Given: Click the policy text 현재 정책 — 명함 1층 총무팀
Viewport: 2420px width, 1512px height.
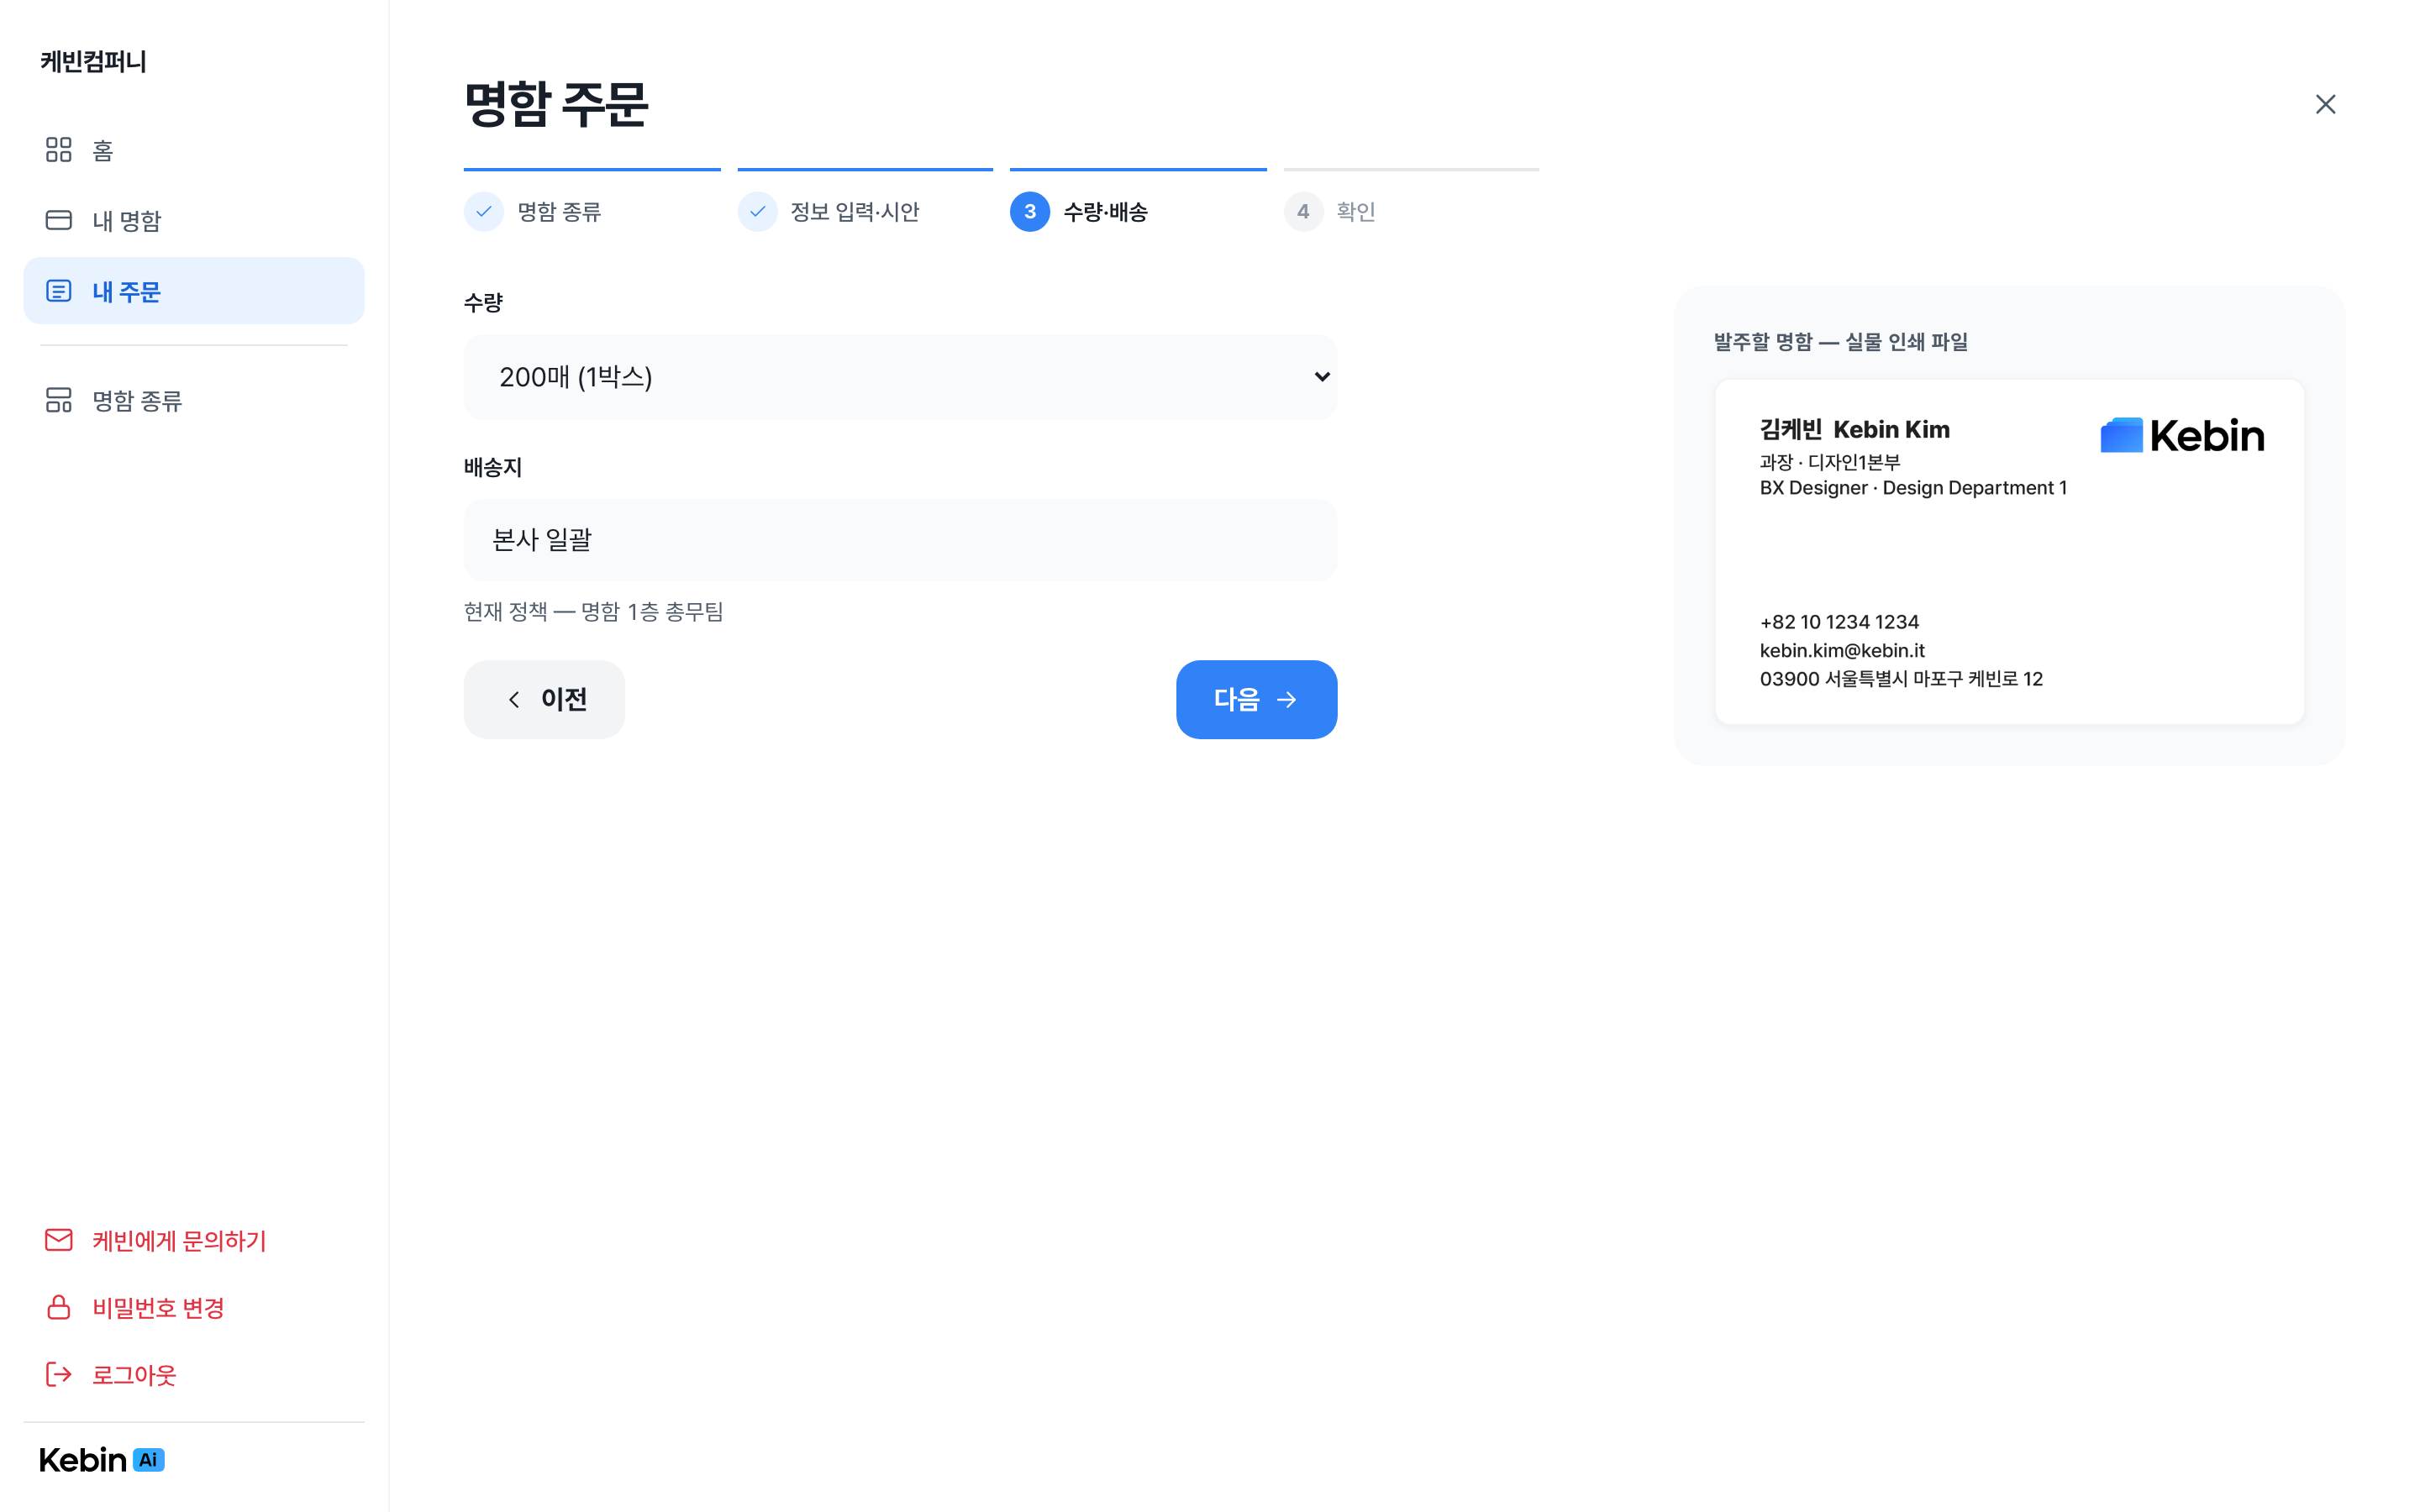Looking at the screenshot, I should click(593, 611).
